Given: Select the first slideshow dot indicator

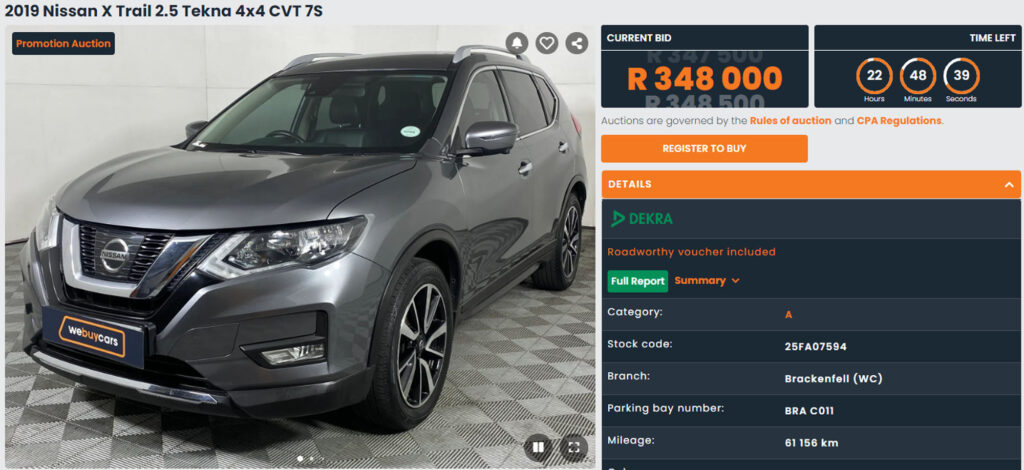Looking at the screenshot, I should click(x=300, y=459).
